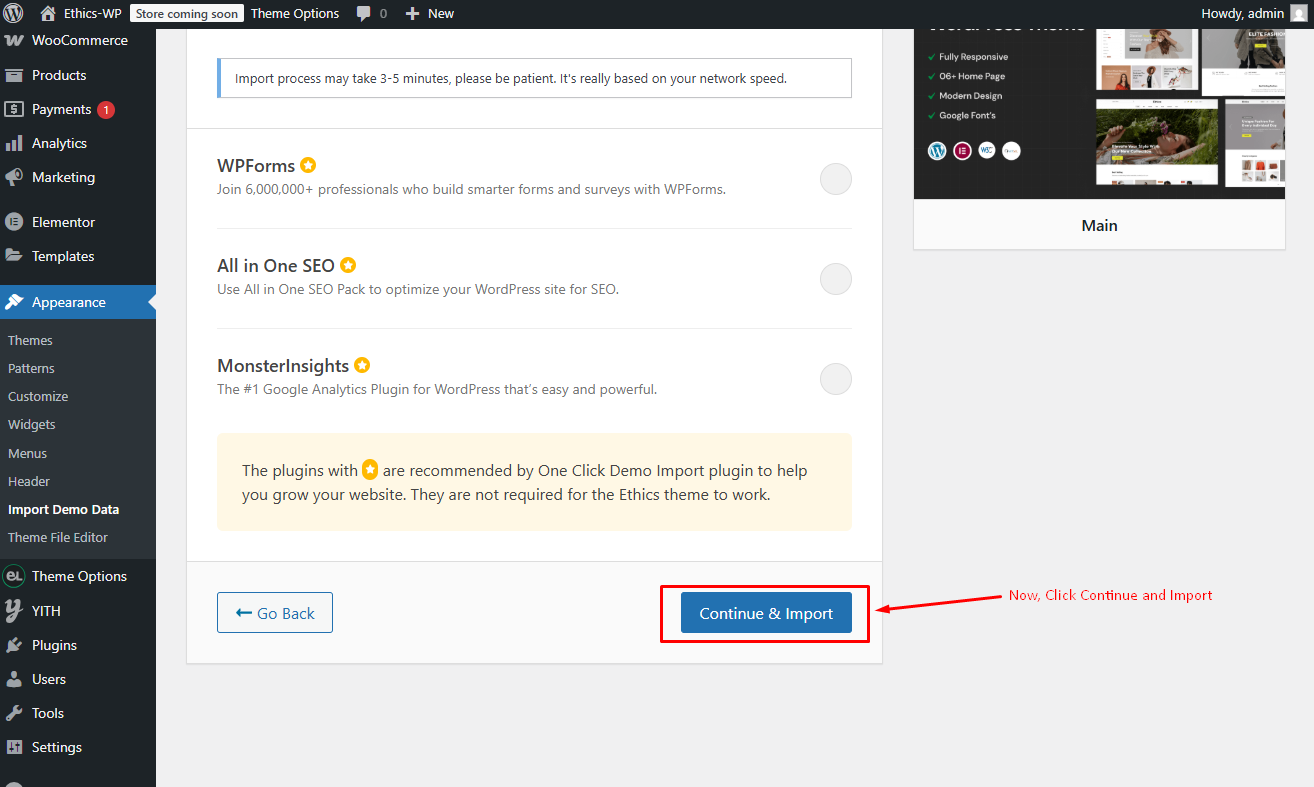The image size is (1314, 787).
Task: Click the MonsterInsights plugin title
Action: click(x=283, y=365)
